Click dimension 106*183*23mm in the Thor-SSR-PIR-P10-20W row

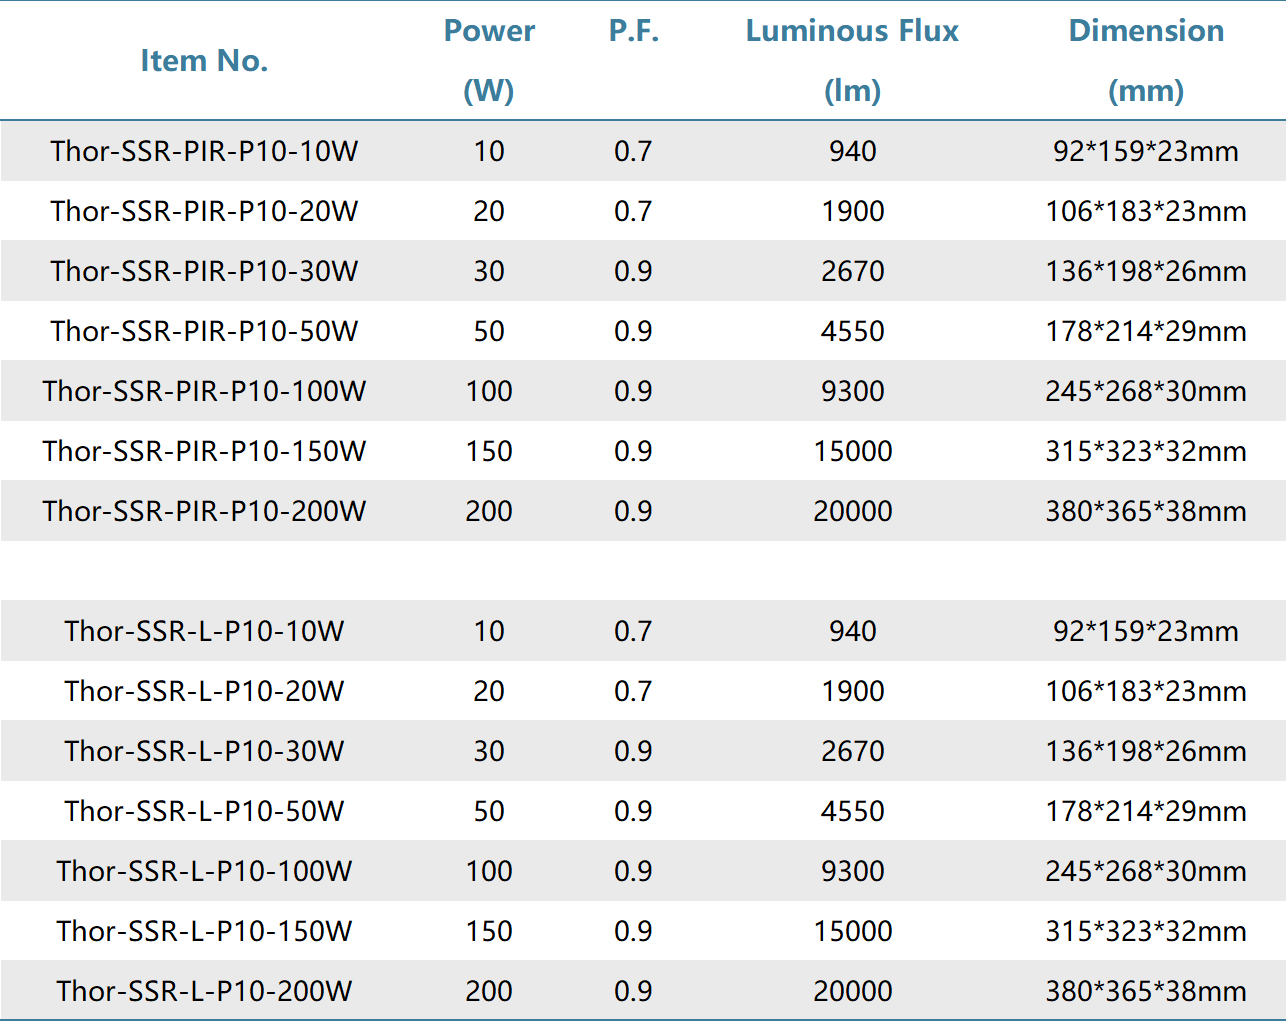tap(1146, 211)
